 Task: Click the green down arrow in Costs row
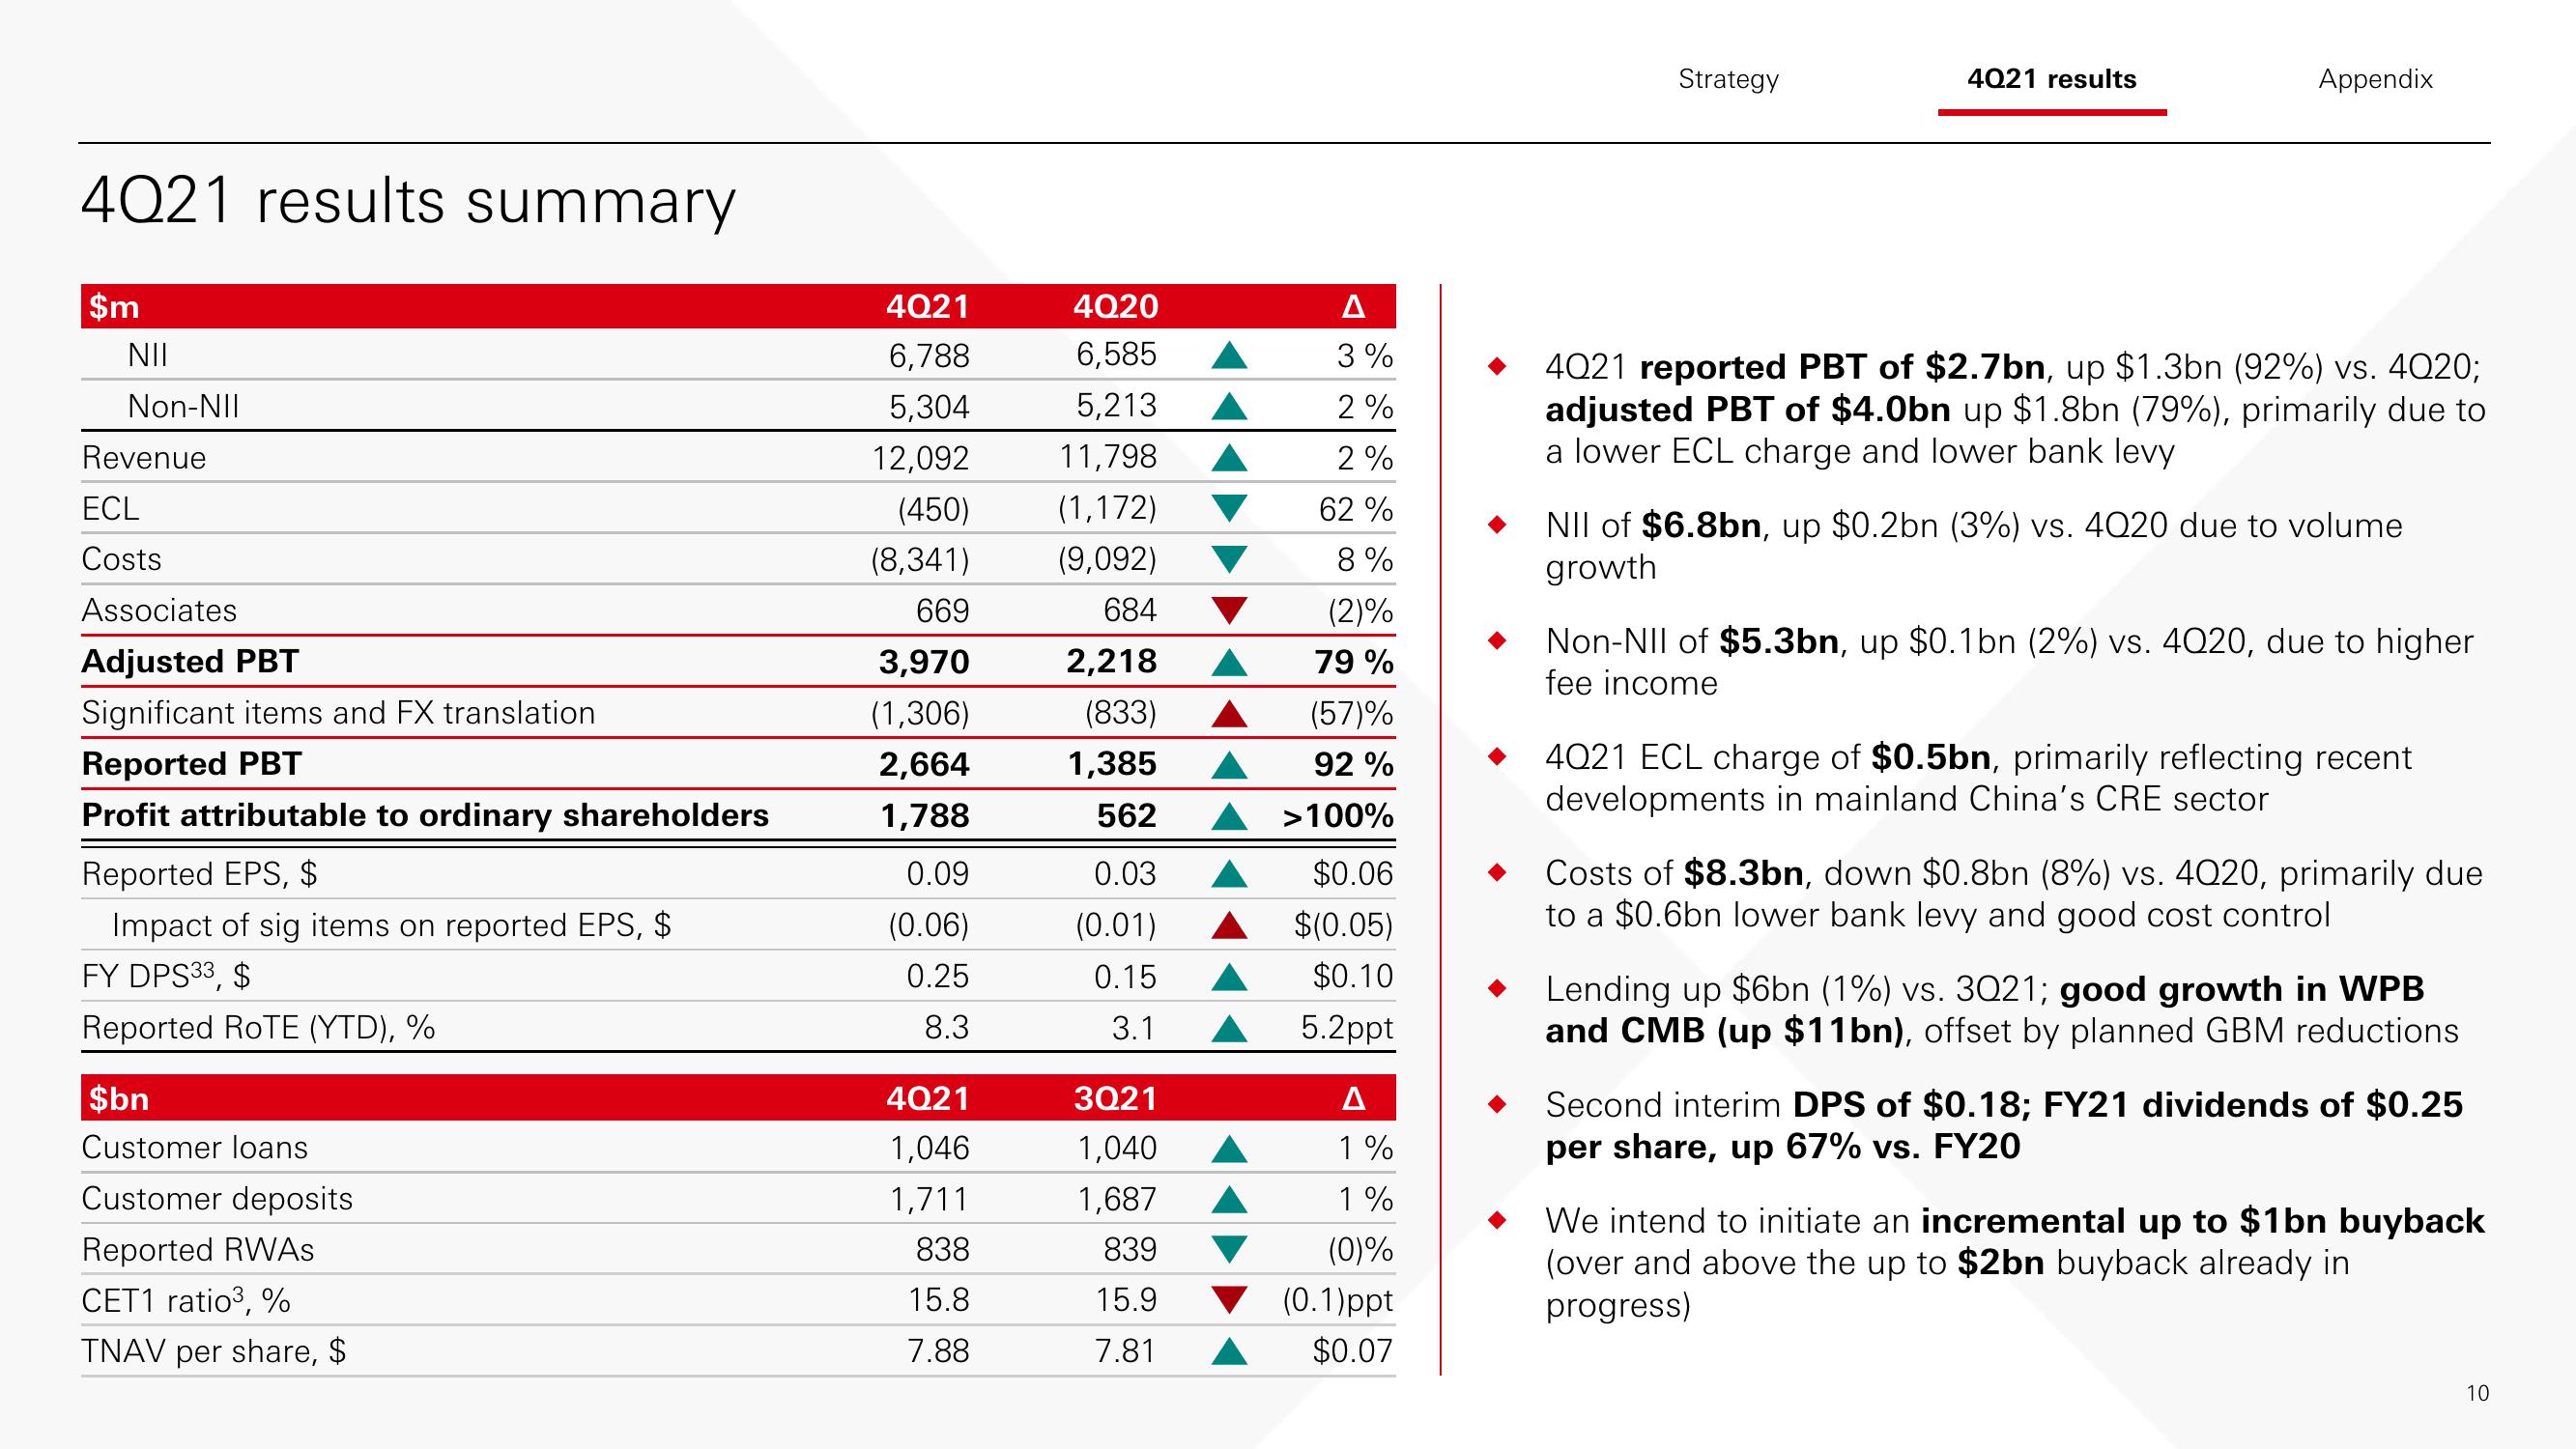click(1229, 559)
